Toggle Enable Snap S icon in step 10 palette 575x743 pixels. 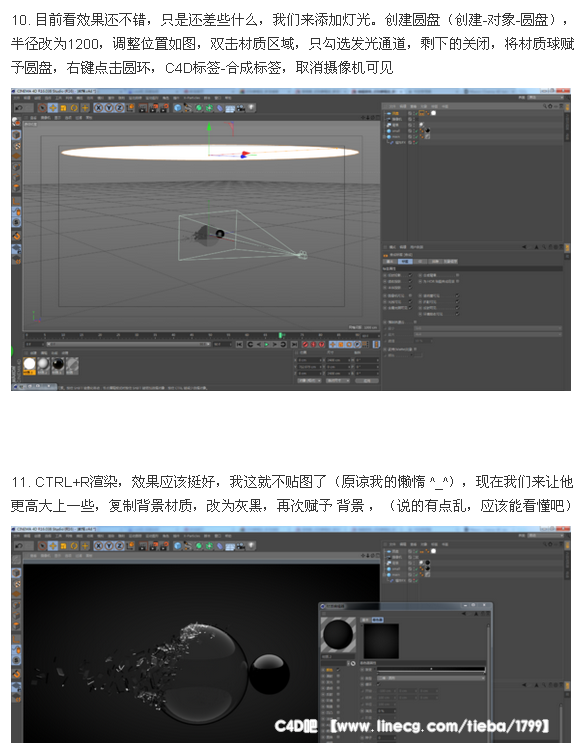pos(16,221)
